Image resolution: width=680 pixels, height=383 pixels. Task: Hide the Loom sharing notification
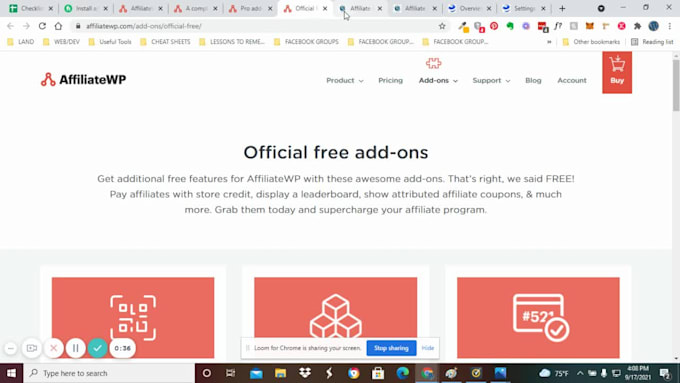[x=428, y=348]
